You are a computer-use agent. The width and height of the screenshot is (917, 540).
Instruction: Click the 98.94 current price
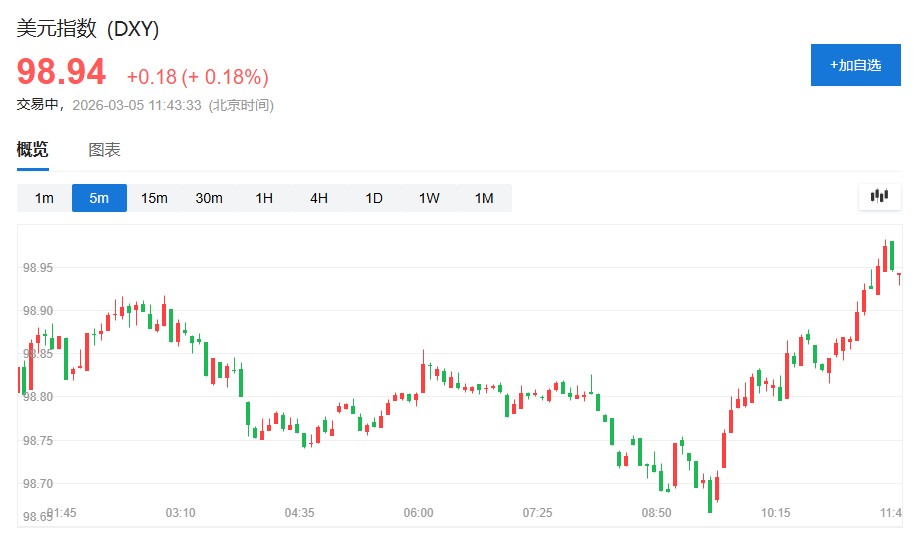click(61, 73)
